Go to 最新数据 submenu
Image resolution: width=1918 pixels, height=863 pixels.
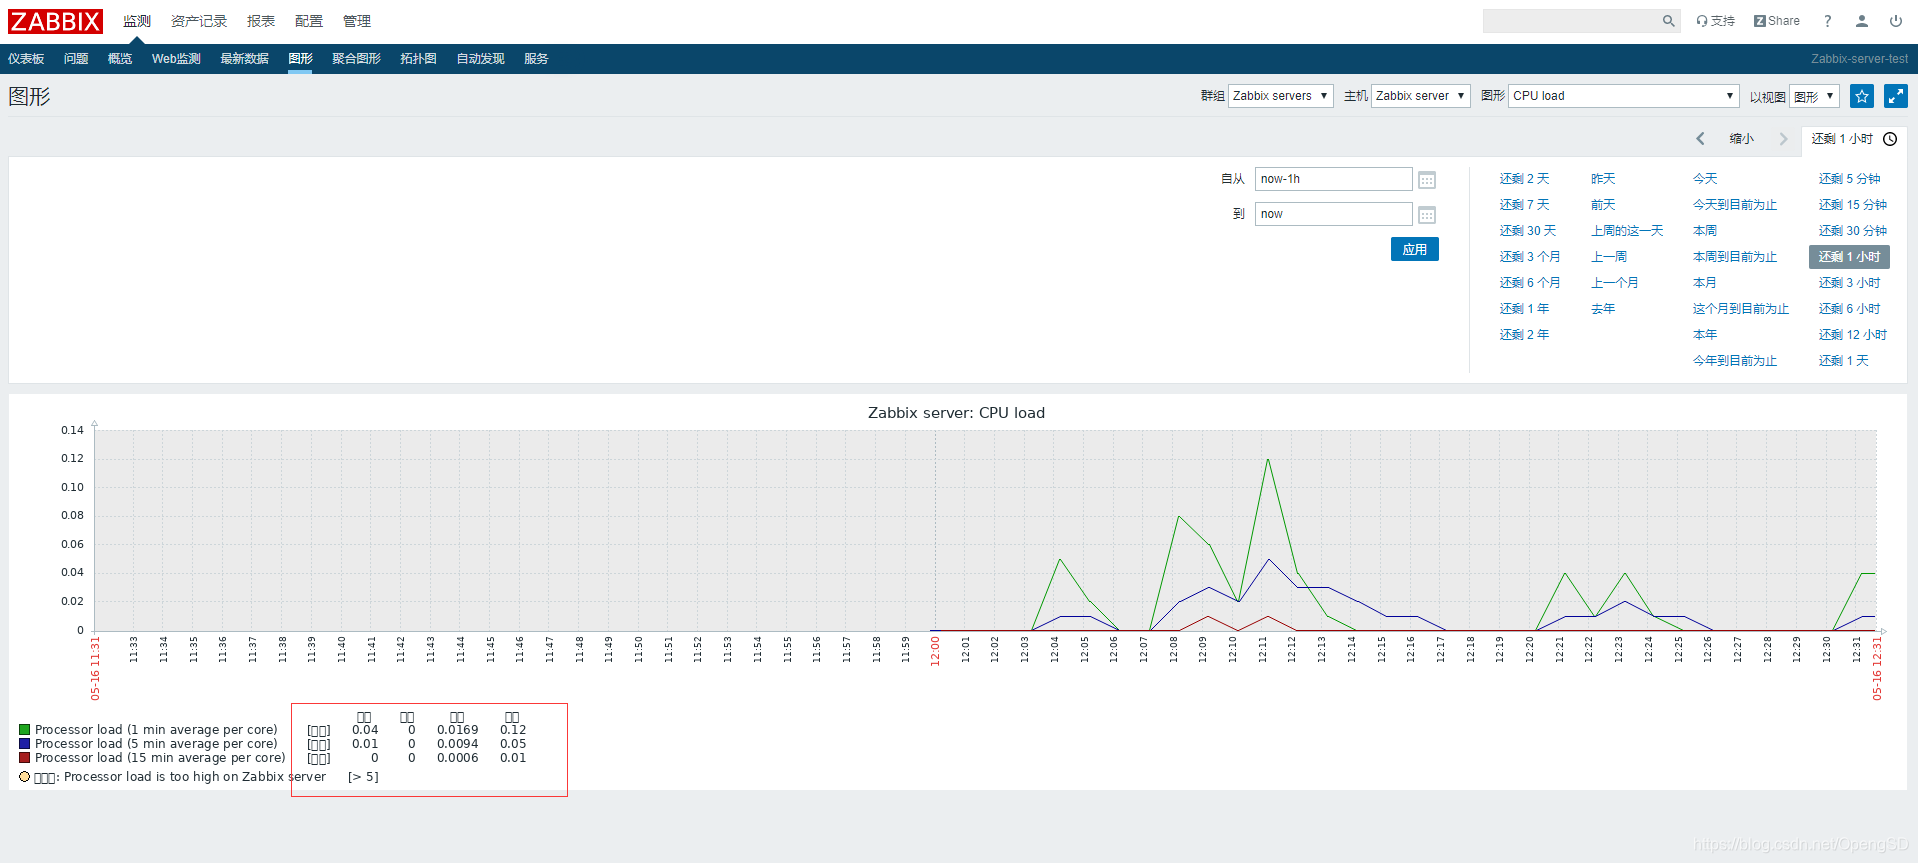(245, 59)
